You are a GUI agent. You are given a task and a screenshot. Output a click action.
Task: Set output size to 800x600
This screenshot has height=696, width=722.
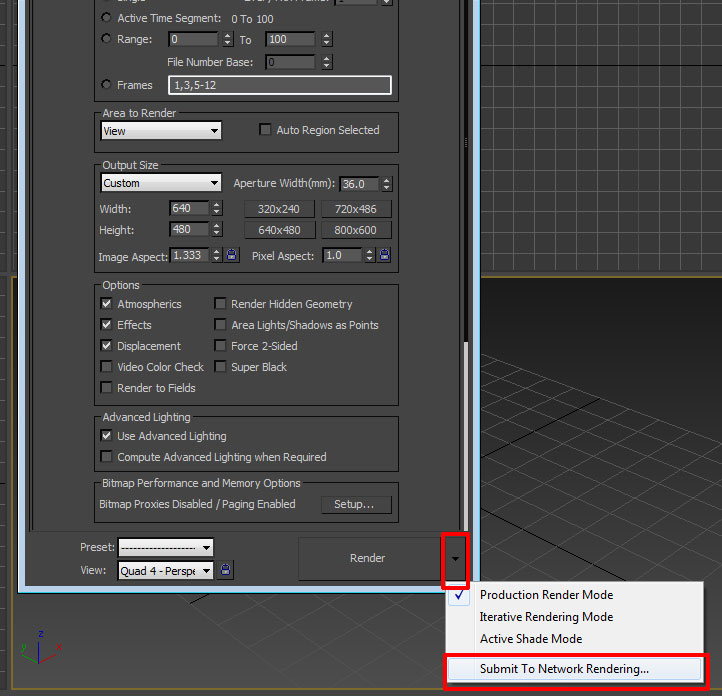(x=356, y=230)
